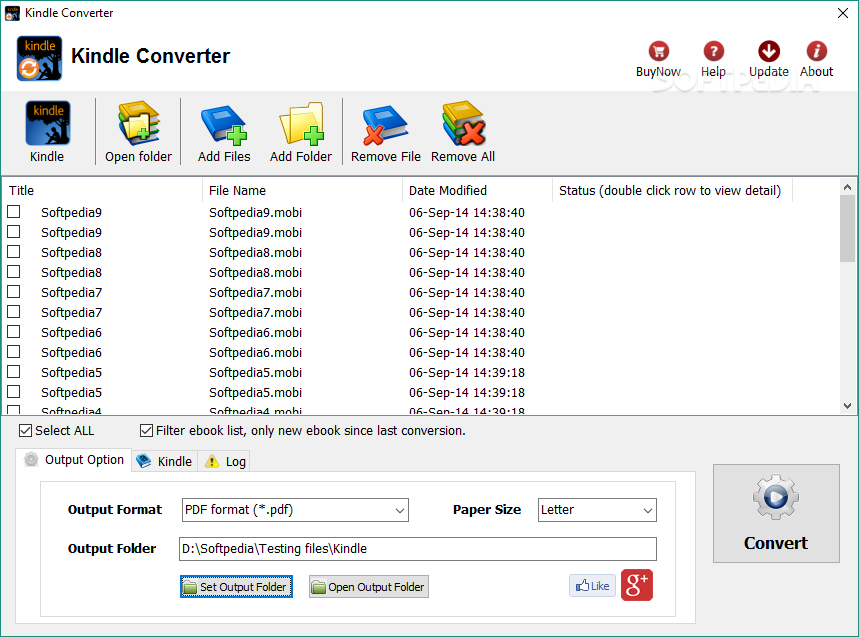This screenshot has height=637, width=859.
Task: Click the Facebook Like button
Action: [x=592, y=586]
